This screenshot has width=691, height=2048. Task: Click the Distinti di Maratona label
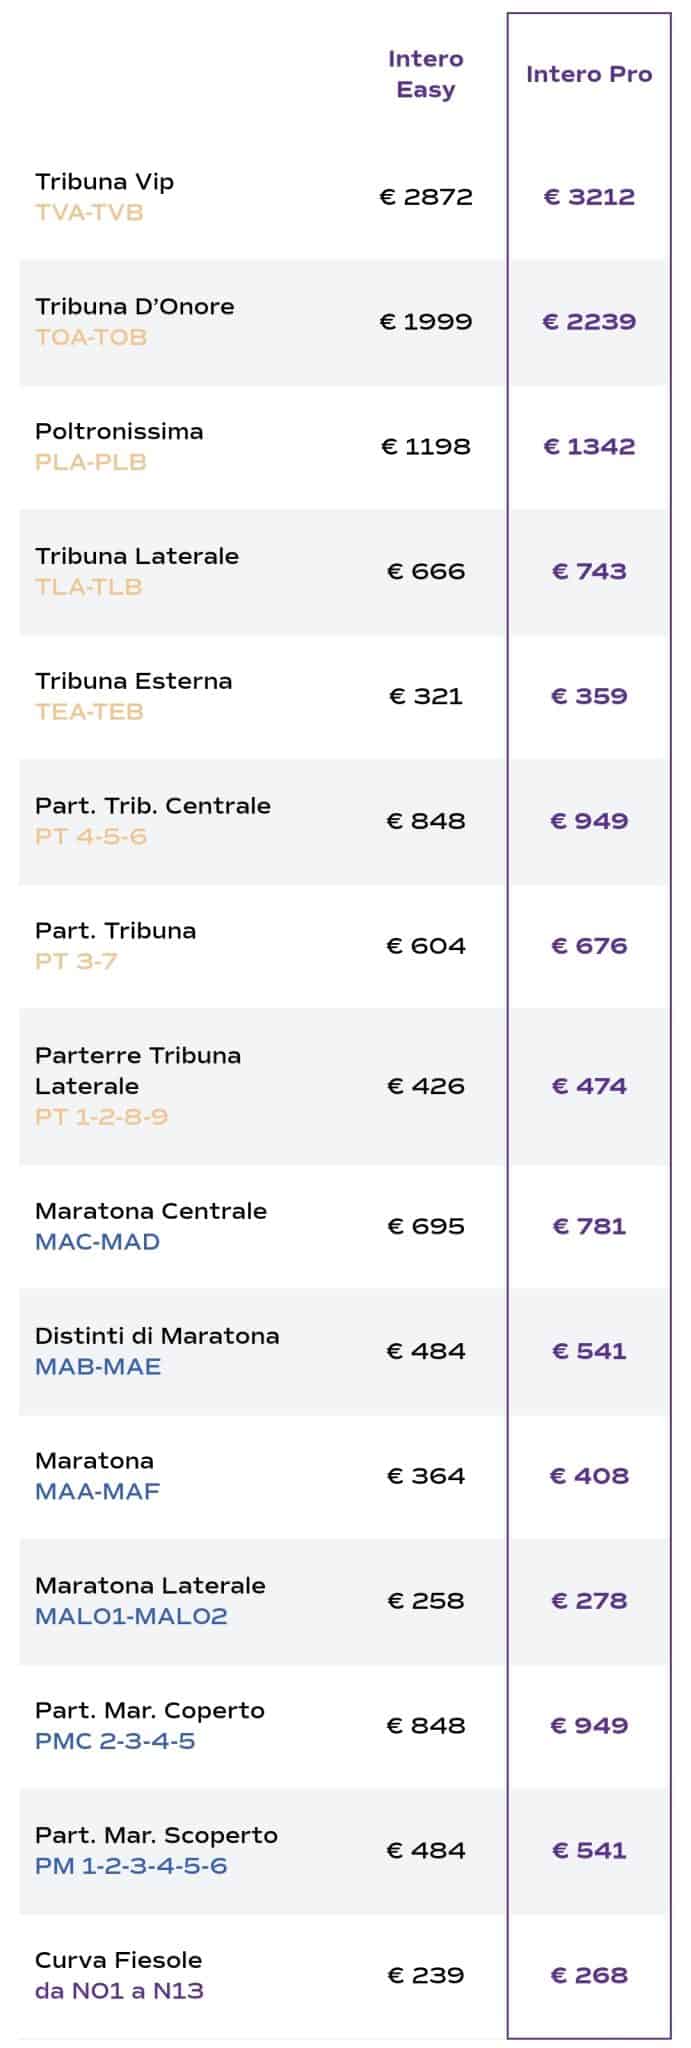[157, 1336]
